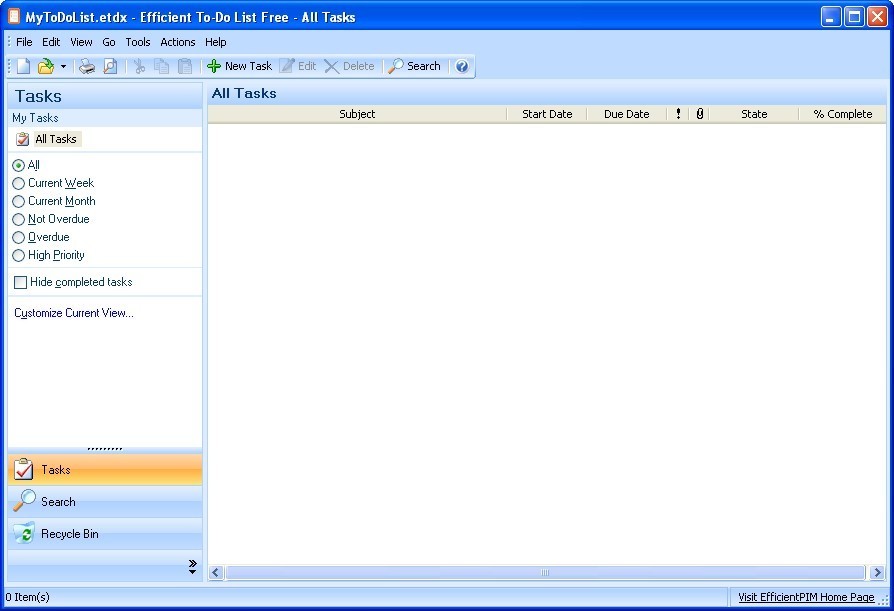
Task: Open the Recycle Bin in the sidebar
Action: point(67,533)
